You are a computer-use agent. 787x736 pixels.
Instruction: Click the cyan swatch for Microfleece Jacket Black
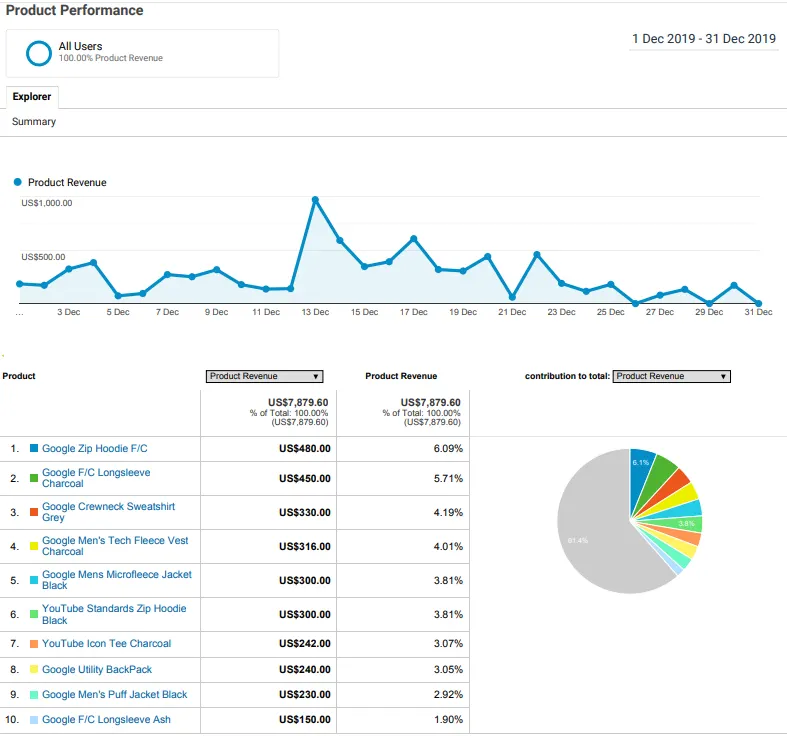pos(34,580)
